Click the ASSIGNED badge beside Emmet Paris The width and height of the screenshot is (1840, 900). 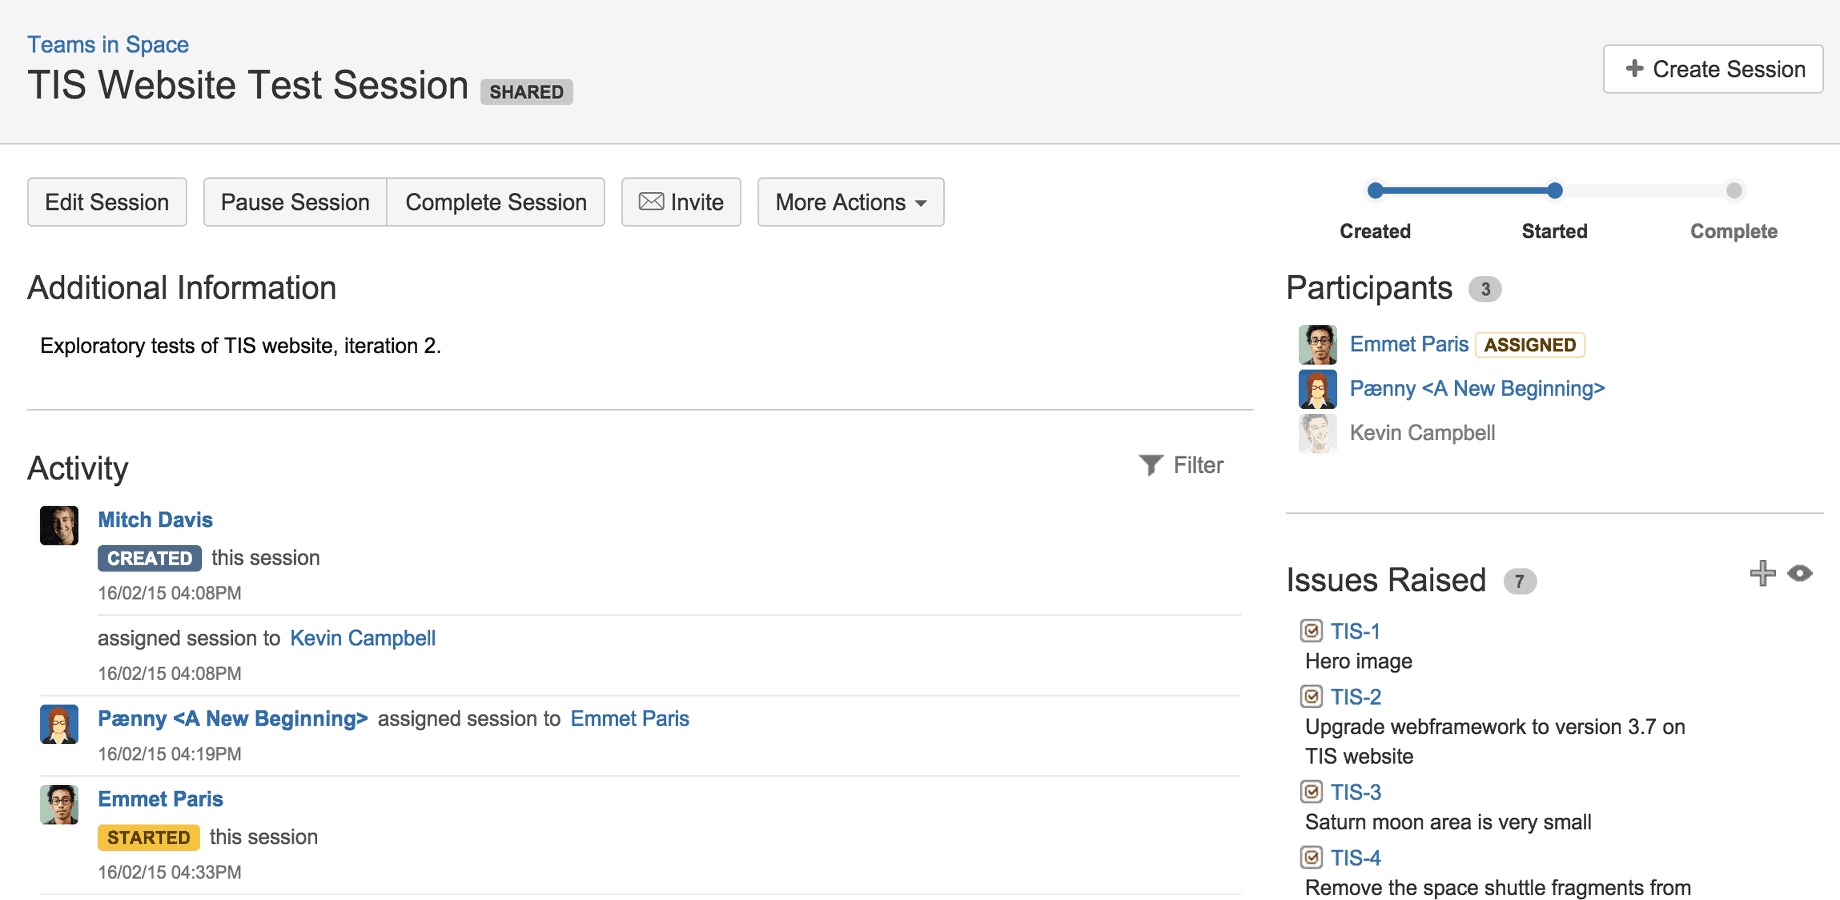[1530, 344]
